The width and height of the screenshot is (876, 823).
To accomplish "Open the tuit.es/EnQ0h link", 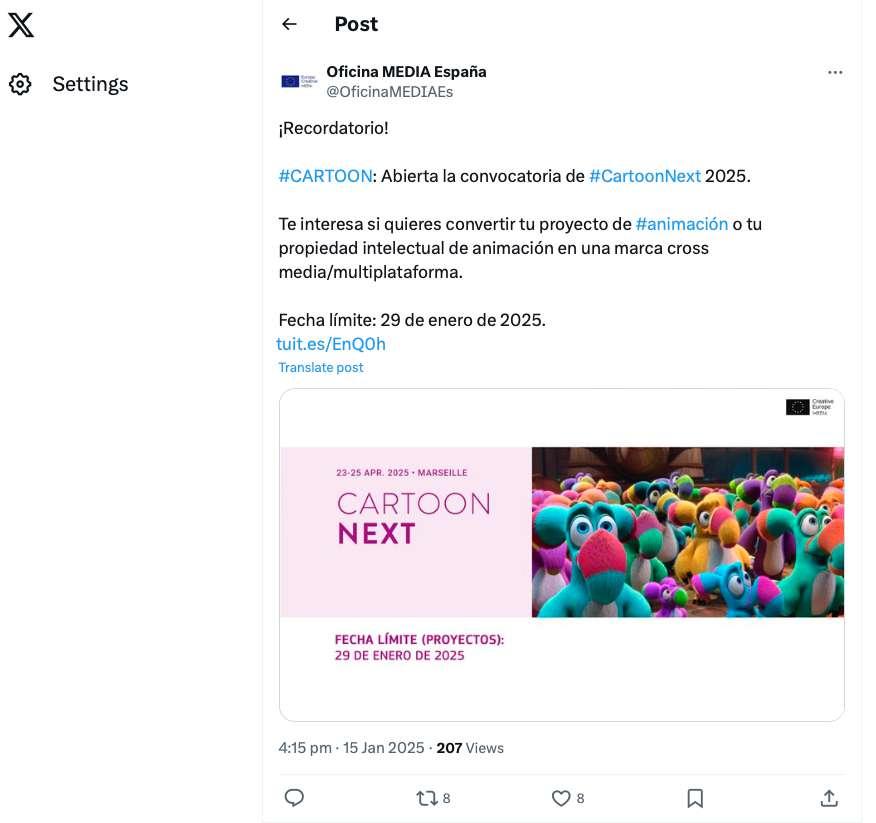I will [331, 344].
